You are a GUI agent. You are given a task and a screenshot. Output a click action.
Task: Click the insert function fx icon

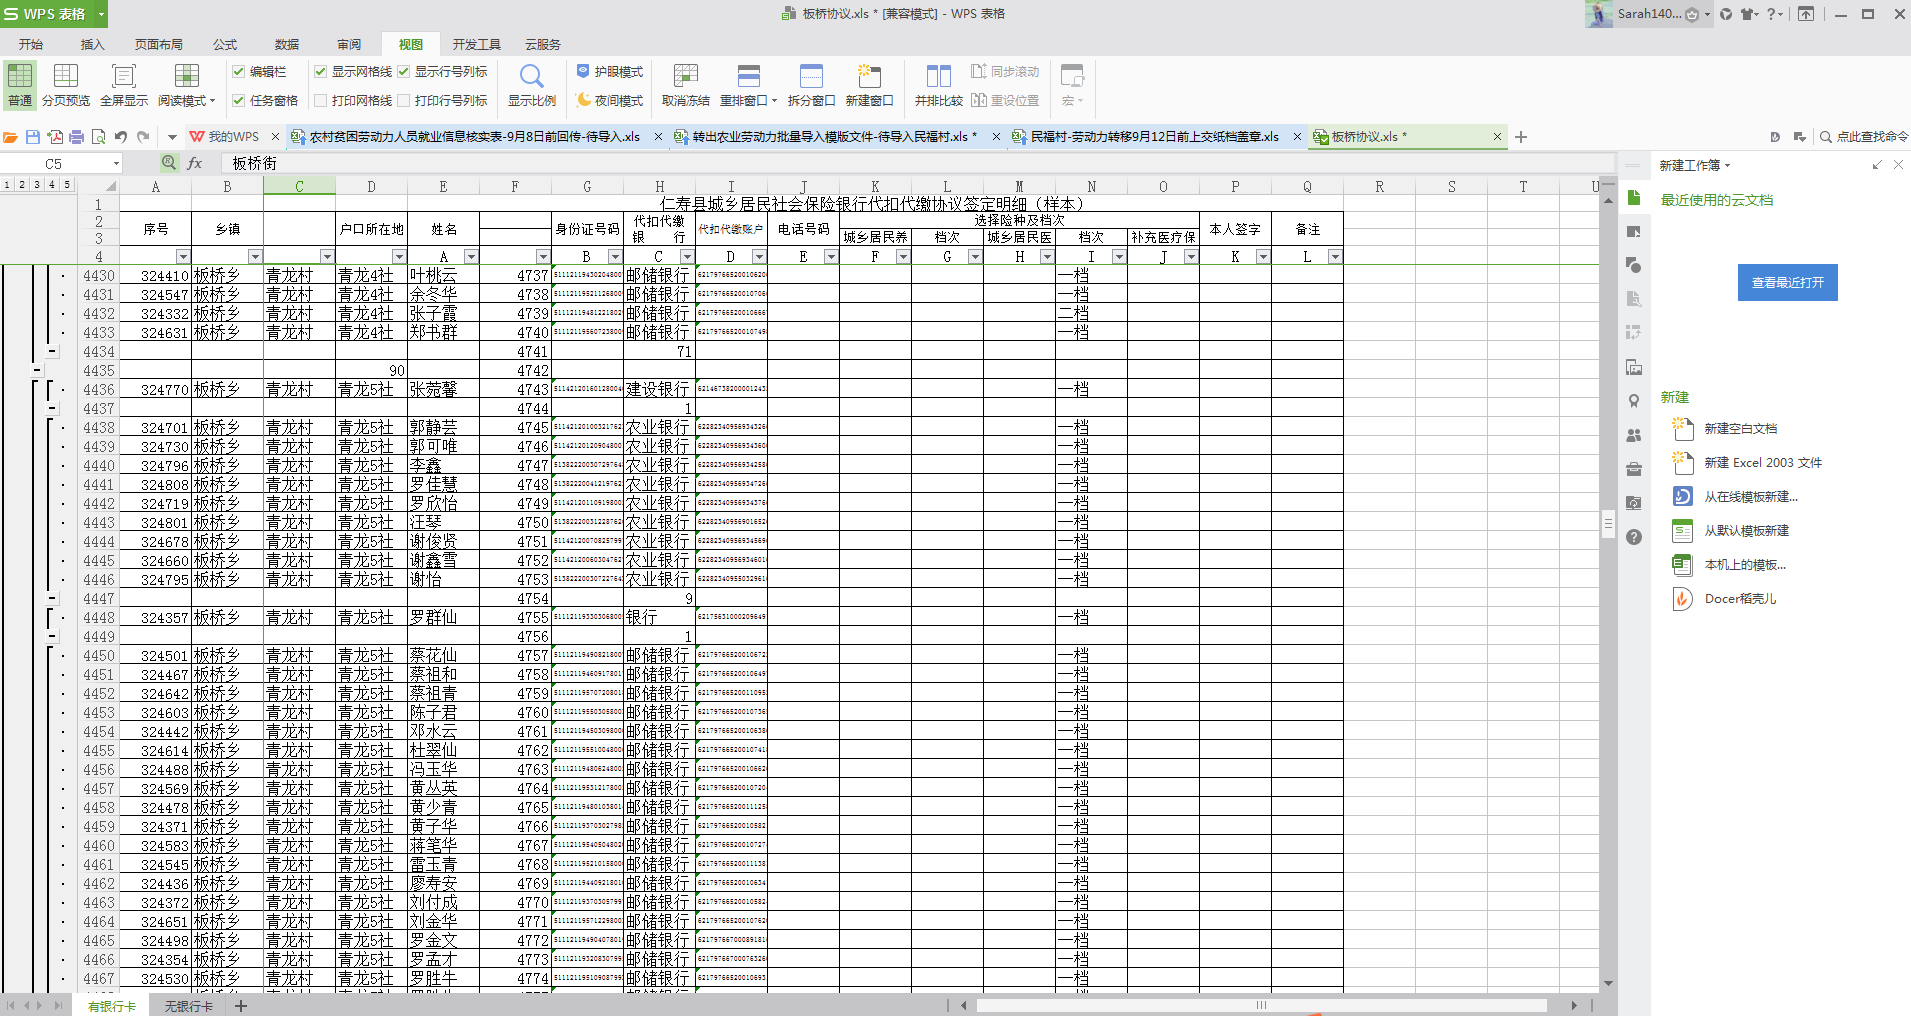pyautogui.click(x=195, y=163)
